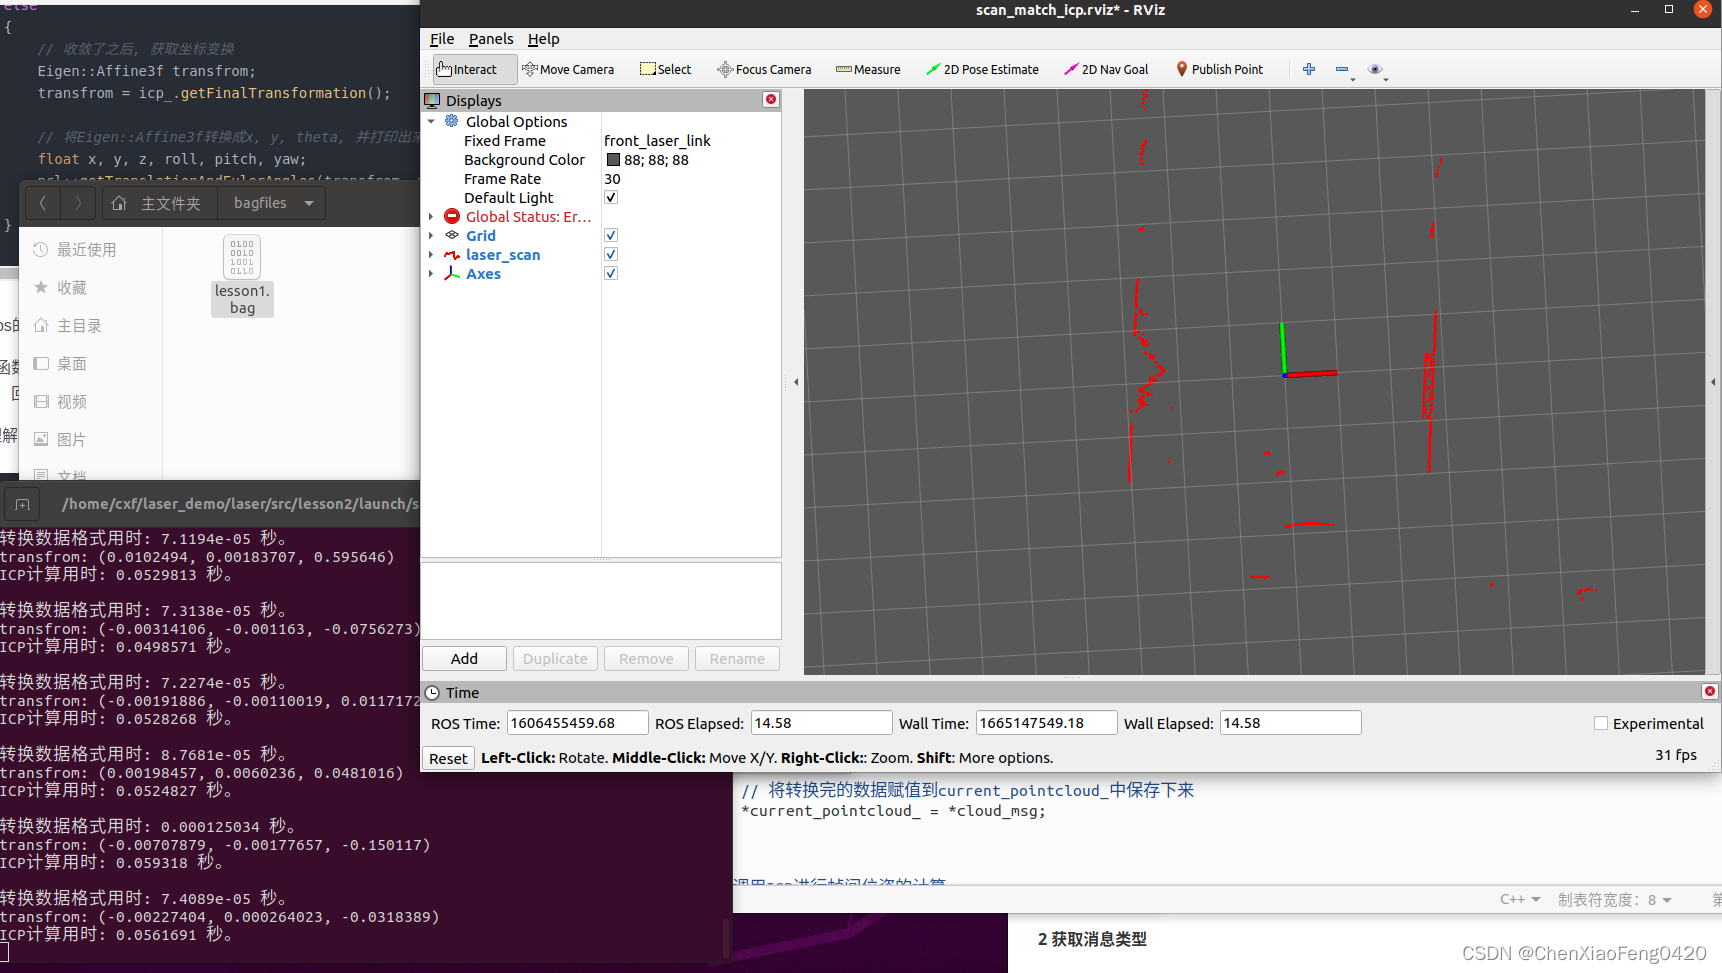The width and height of the screenshot is (1722, 973).
Task: Select the 2D Nav Goal tool
Action: [x=1106, y=69]
